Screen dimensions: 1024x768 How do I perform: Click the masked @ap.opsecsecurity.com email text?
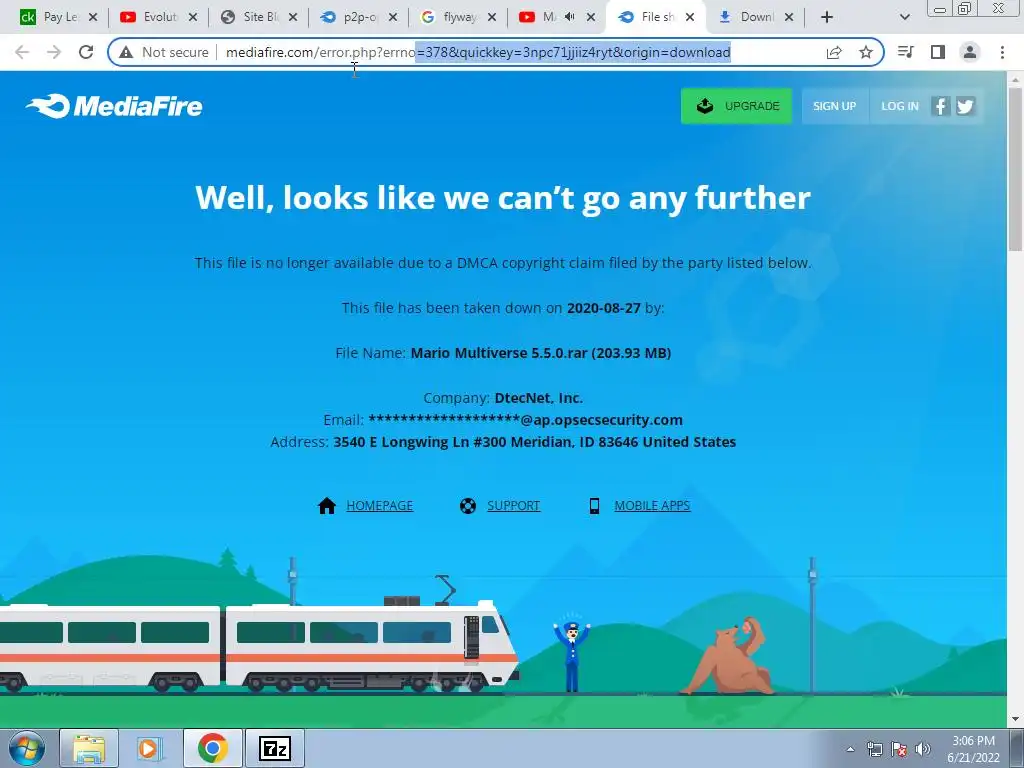(x=526, y=420)
